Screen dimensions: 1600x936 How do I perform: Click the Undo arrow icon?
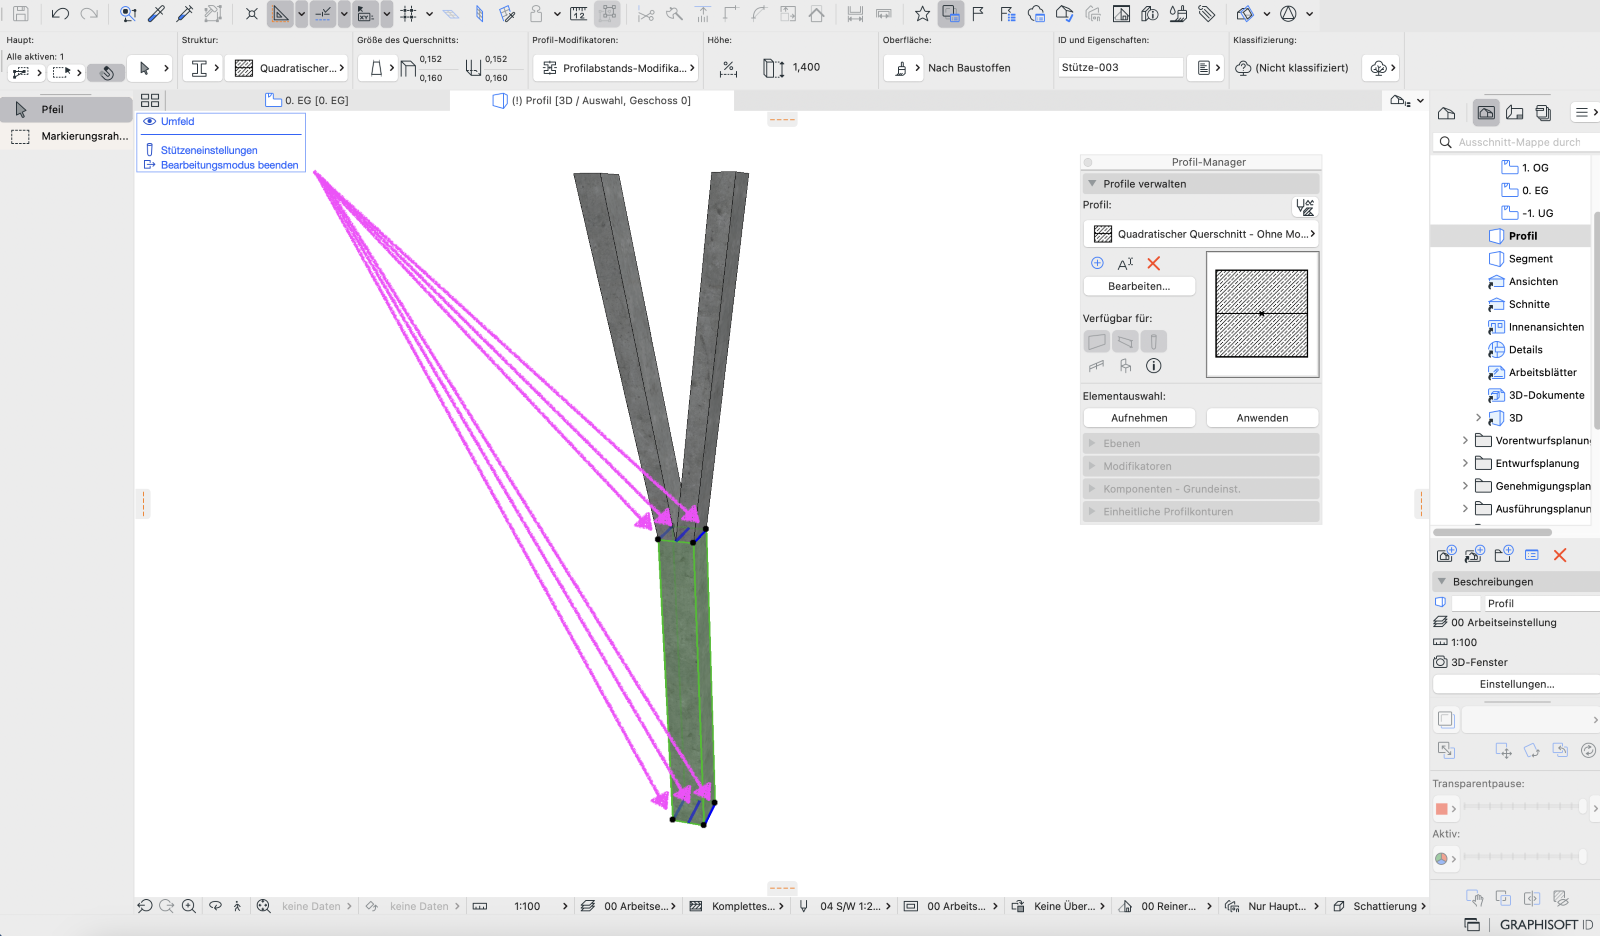pyautogui.click(x=60, y=14)
